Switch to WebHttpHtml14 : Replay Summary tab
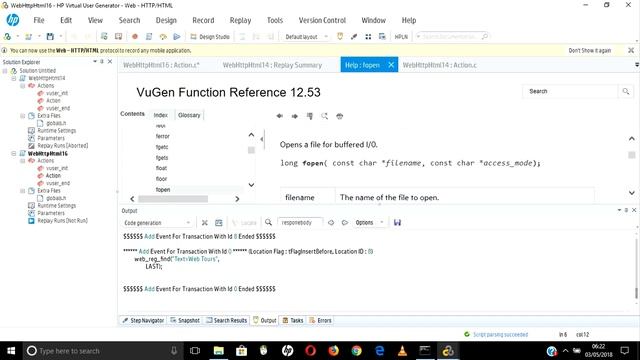 click(x=272, y=65)
